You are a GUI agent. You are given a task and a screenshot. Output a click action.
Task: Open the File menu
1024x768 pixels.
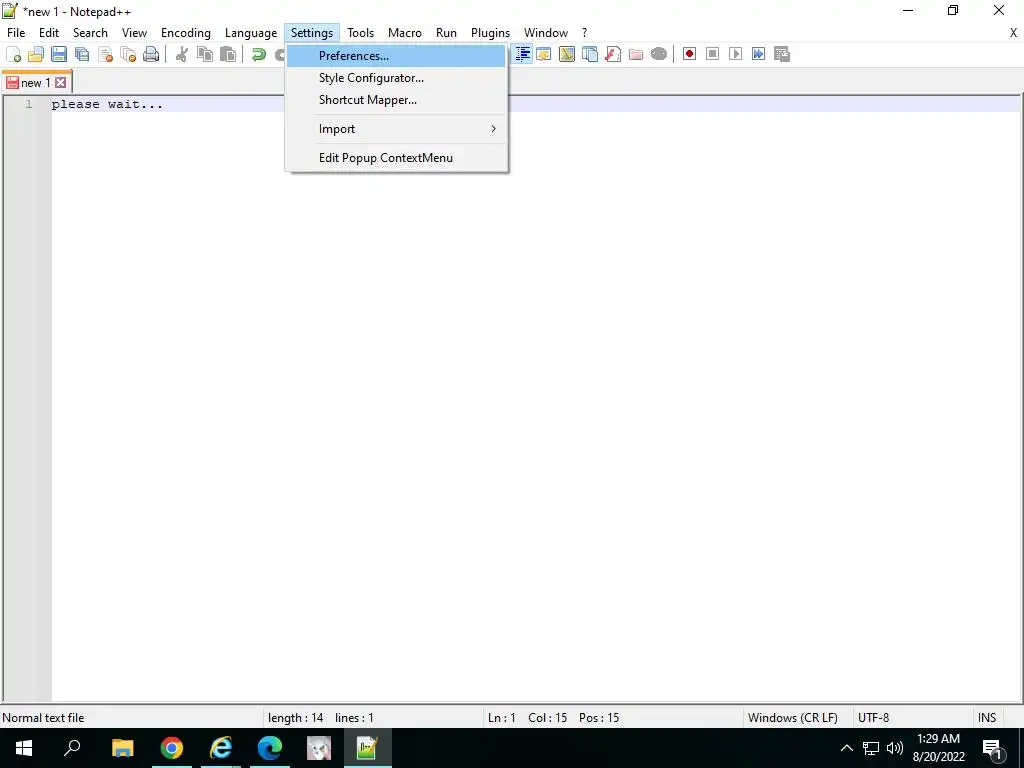16,33
